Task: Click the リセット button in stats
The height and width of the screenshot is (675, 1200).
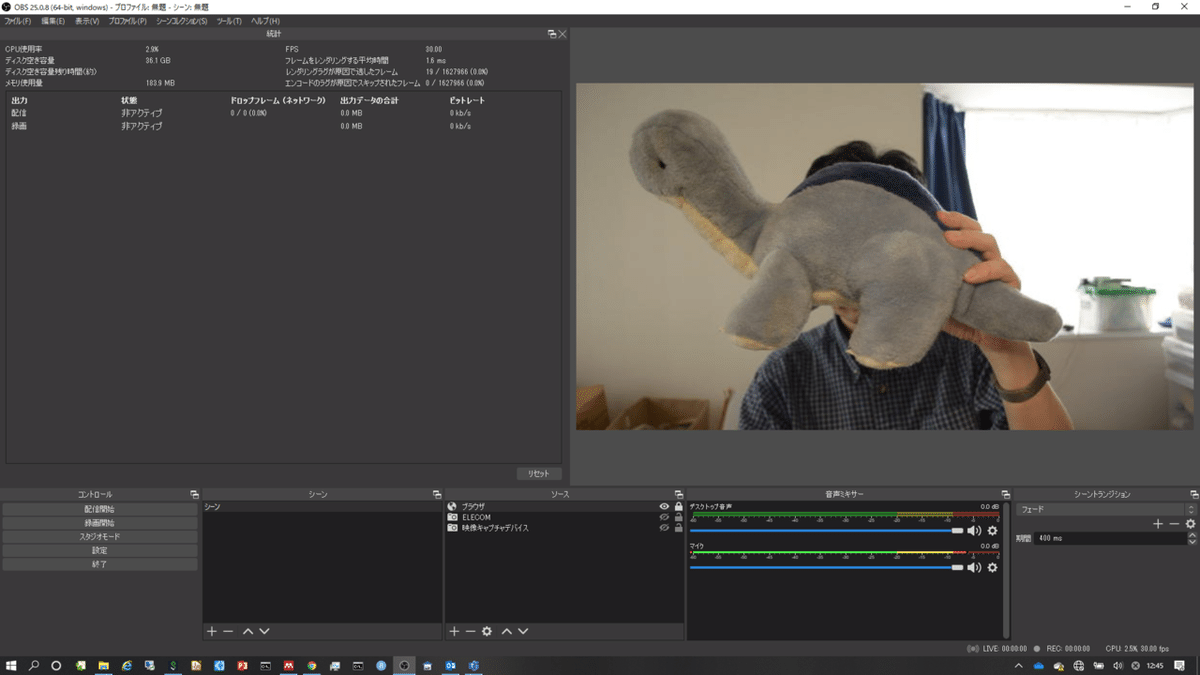Action: coord(539,474)
